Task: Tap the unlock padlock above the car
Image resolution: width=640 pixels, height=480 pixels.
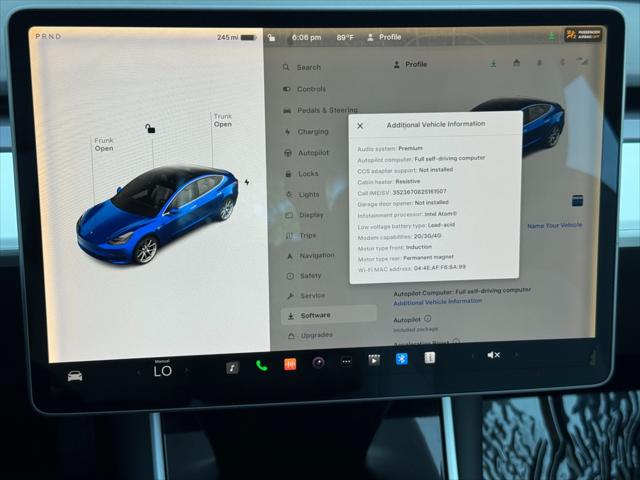Action: 150,129
